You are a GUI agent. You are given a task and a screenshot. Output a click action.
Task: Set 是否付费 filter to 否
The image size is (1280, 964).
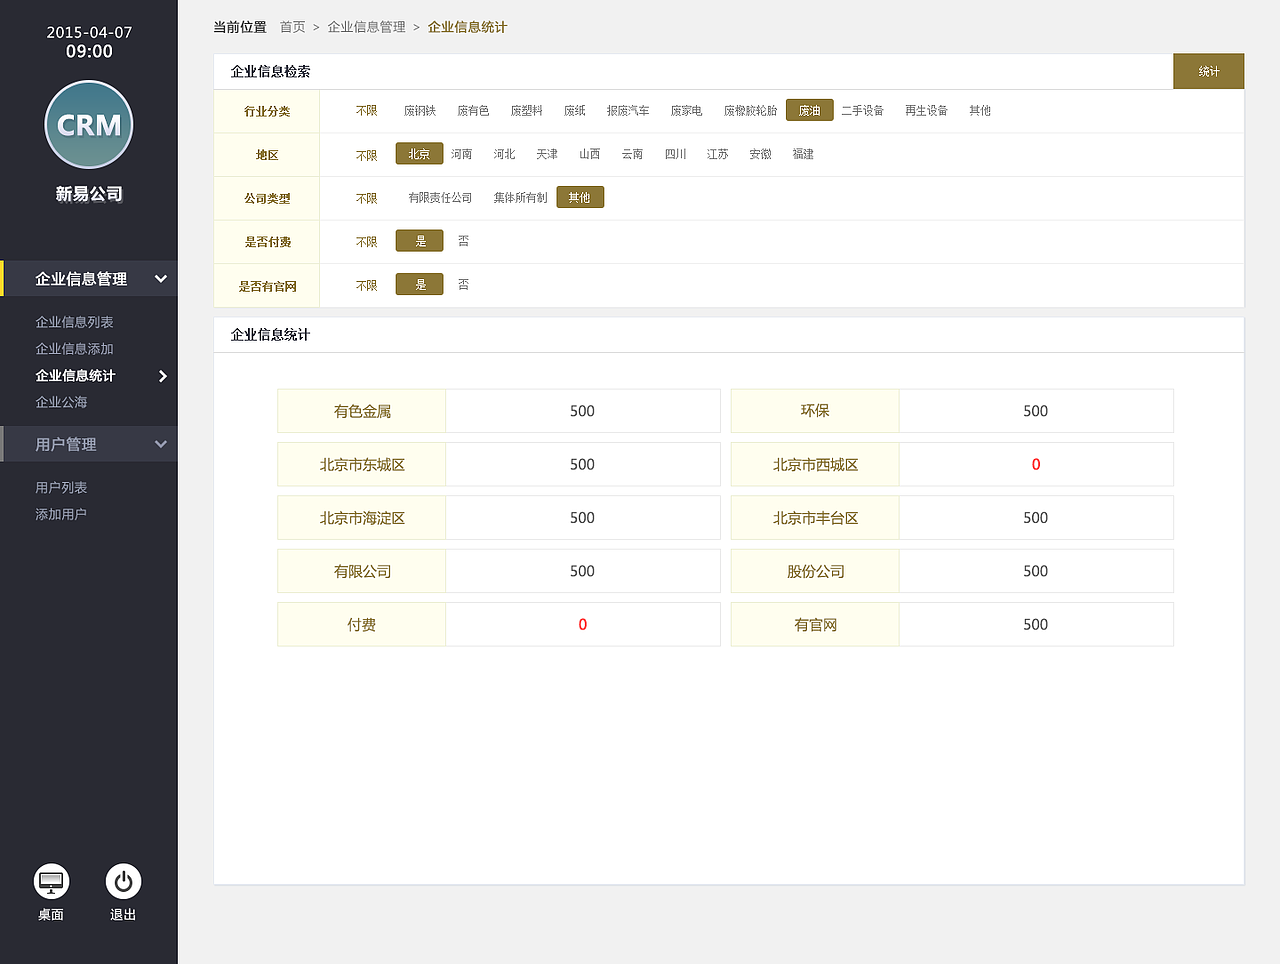[463, 240]
